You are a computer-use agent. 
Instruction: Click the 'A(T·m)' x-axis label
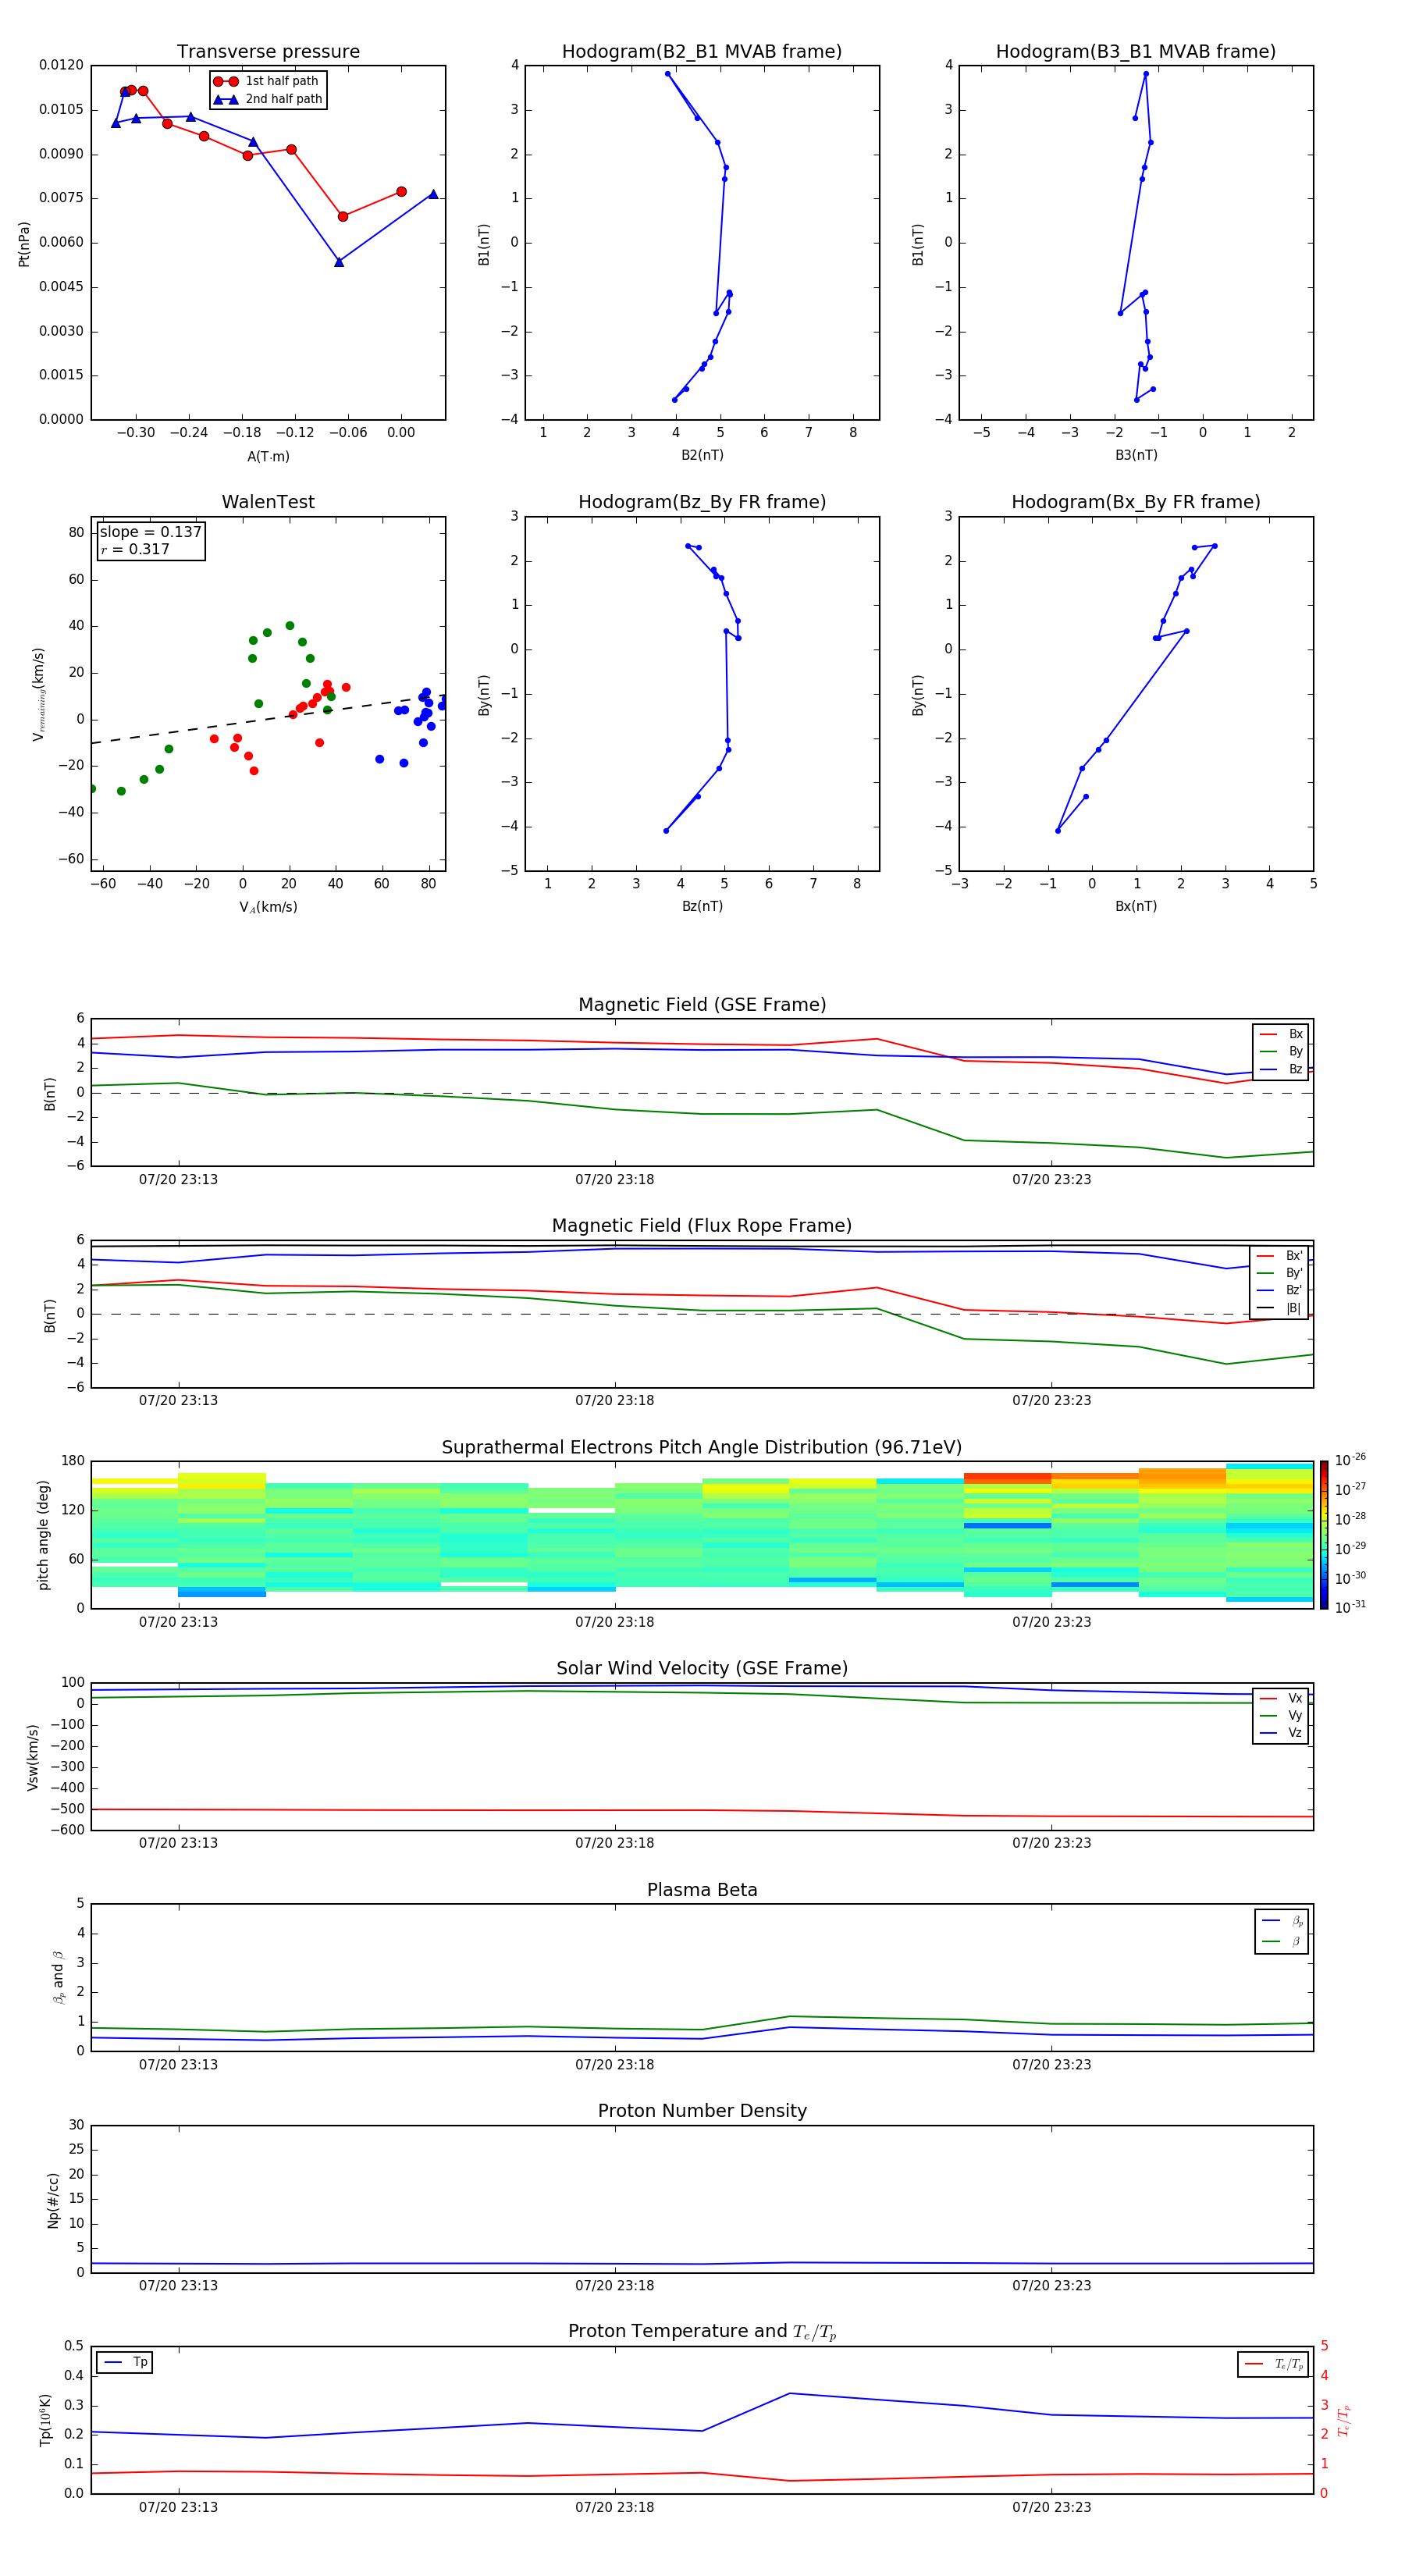(x=268, y=457)
